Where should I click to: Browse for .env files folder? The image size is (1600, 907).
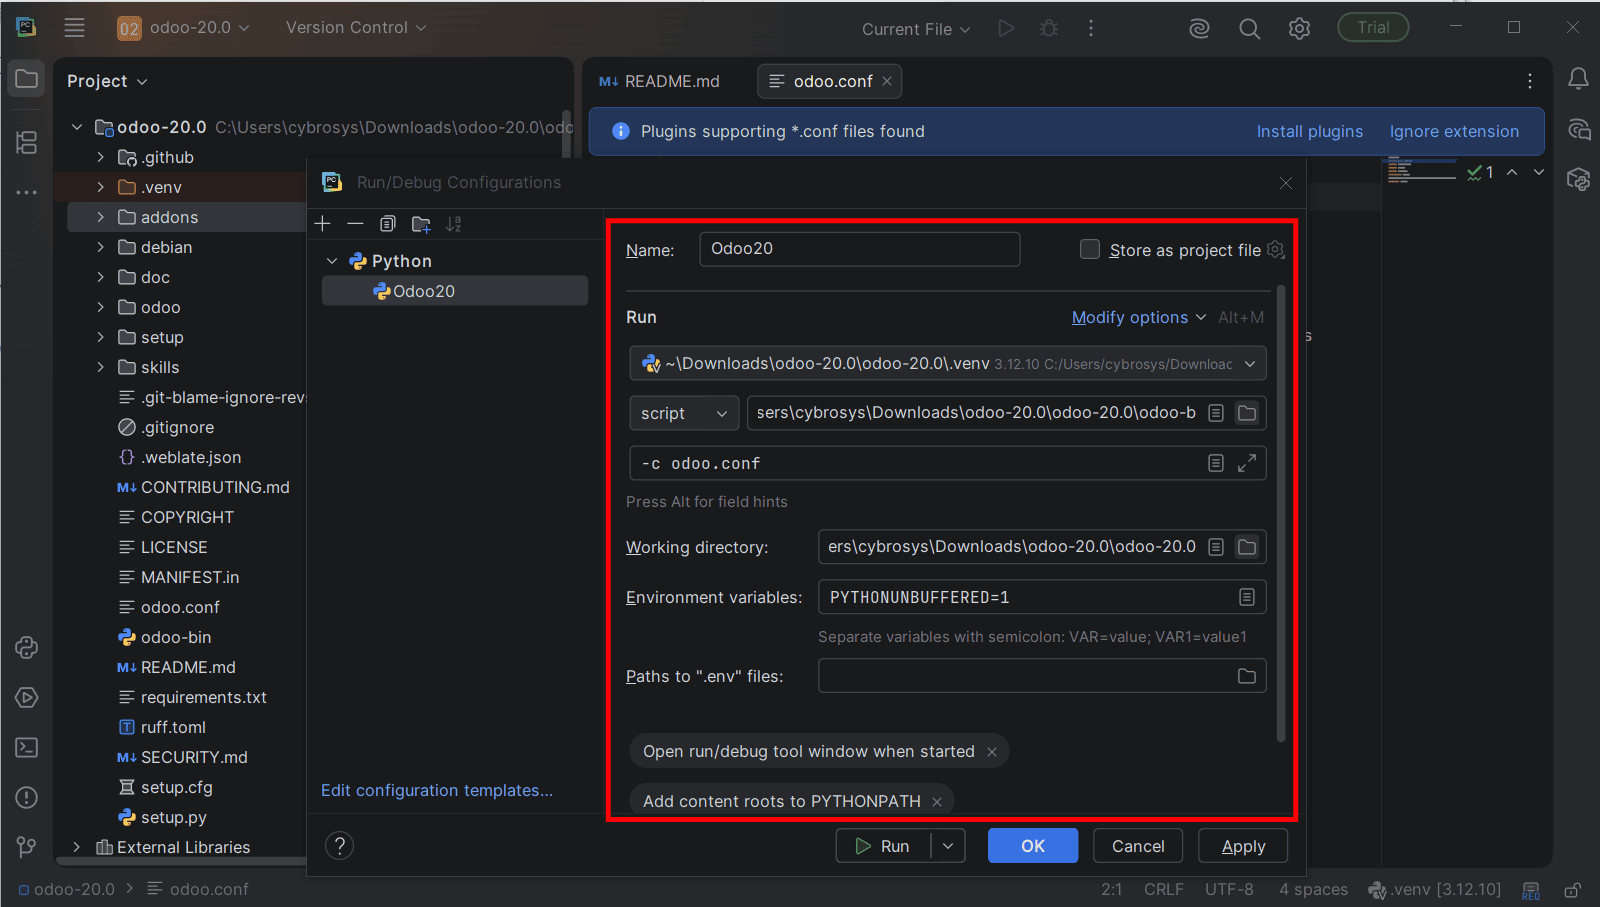tap(1247, 676)
